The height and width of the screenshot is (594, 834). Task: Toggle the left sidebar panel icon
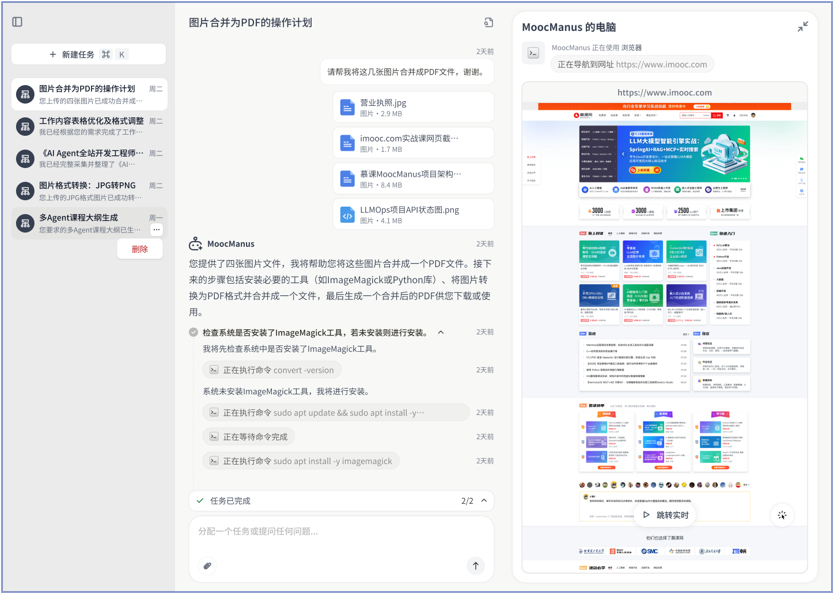[x=17, y=22]
